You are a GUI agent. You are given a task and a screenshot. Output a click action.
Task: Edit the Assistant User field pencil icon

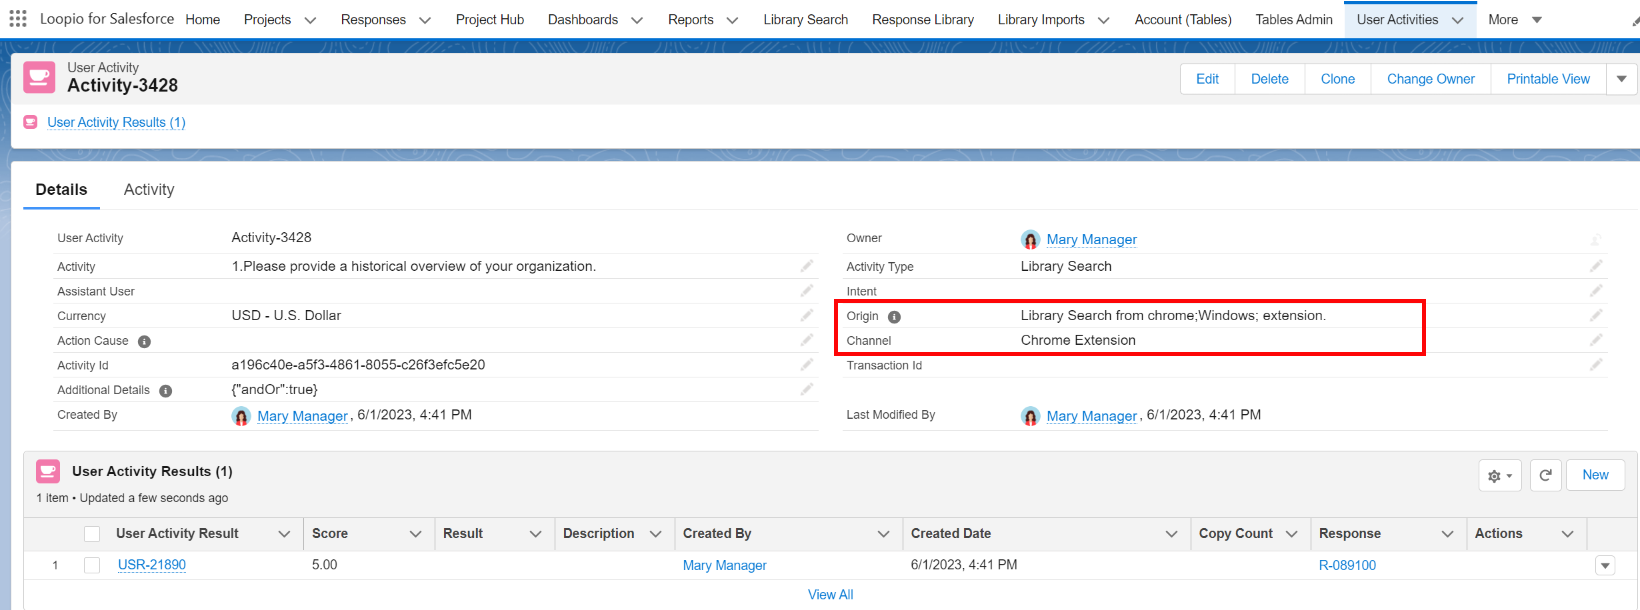click(806, 290)
